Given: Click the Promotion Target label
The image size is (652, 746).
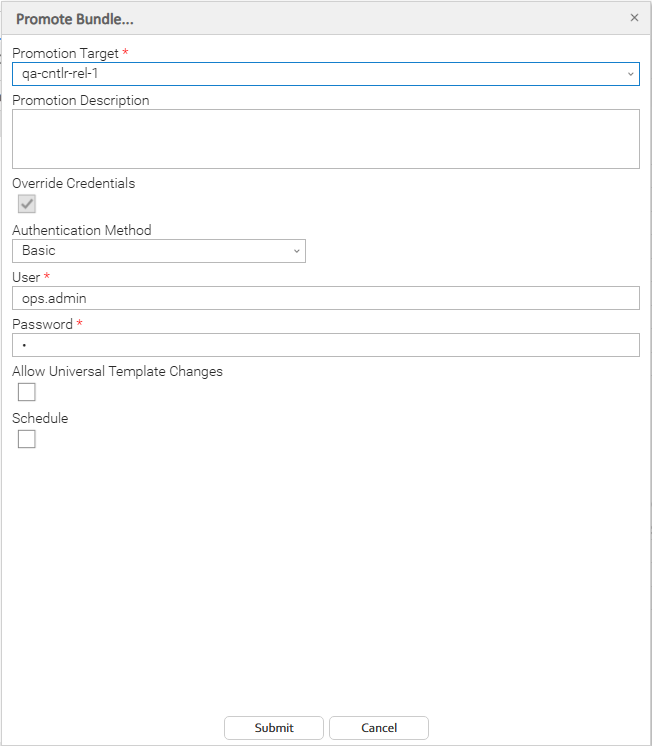Looking at the screenshot, I should tap(65, 52).
